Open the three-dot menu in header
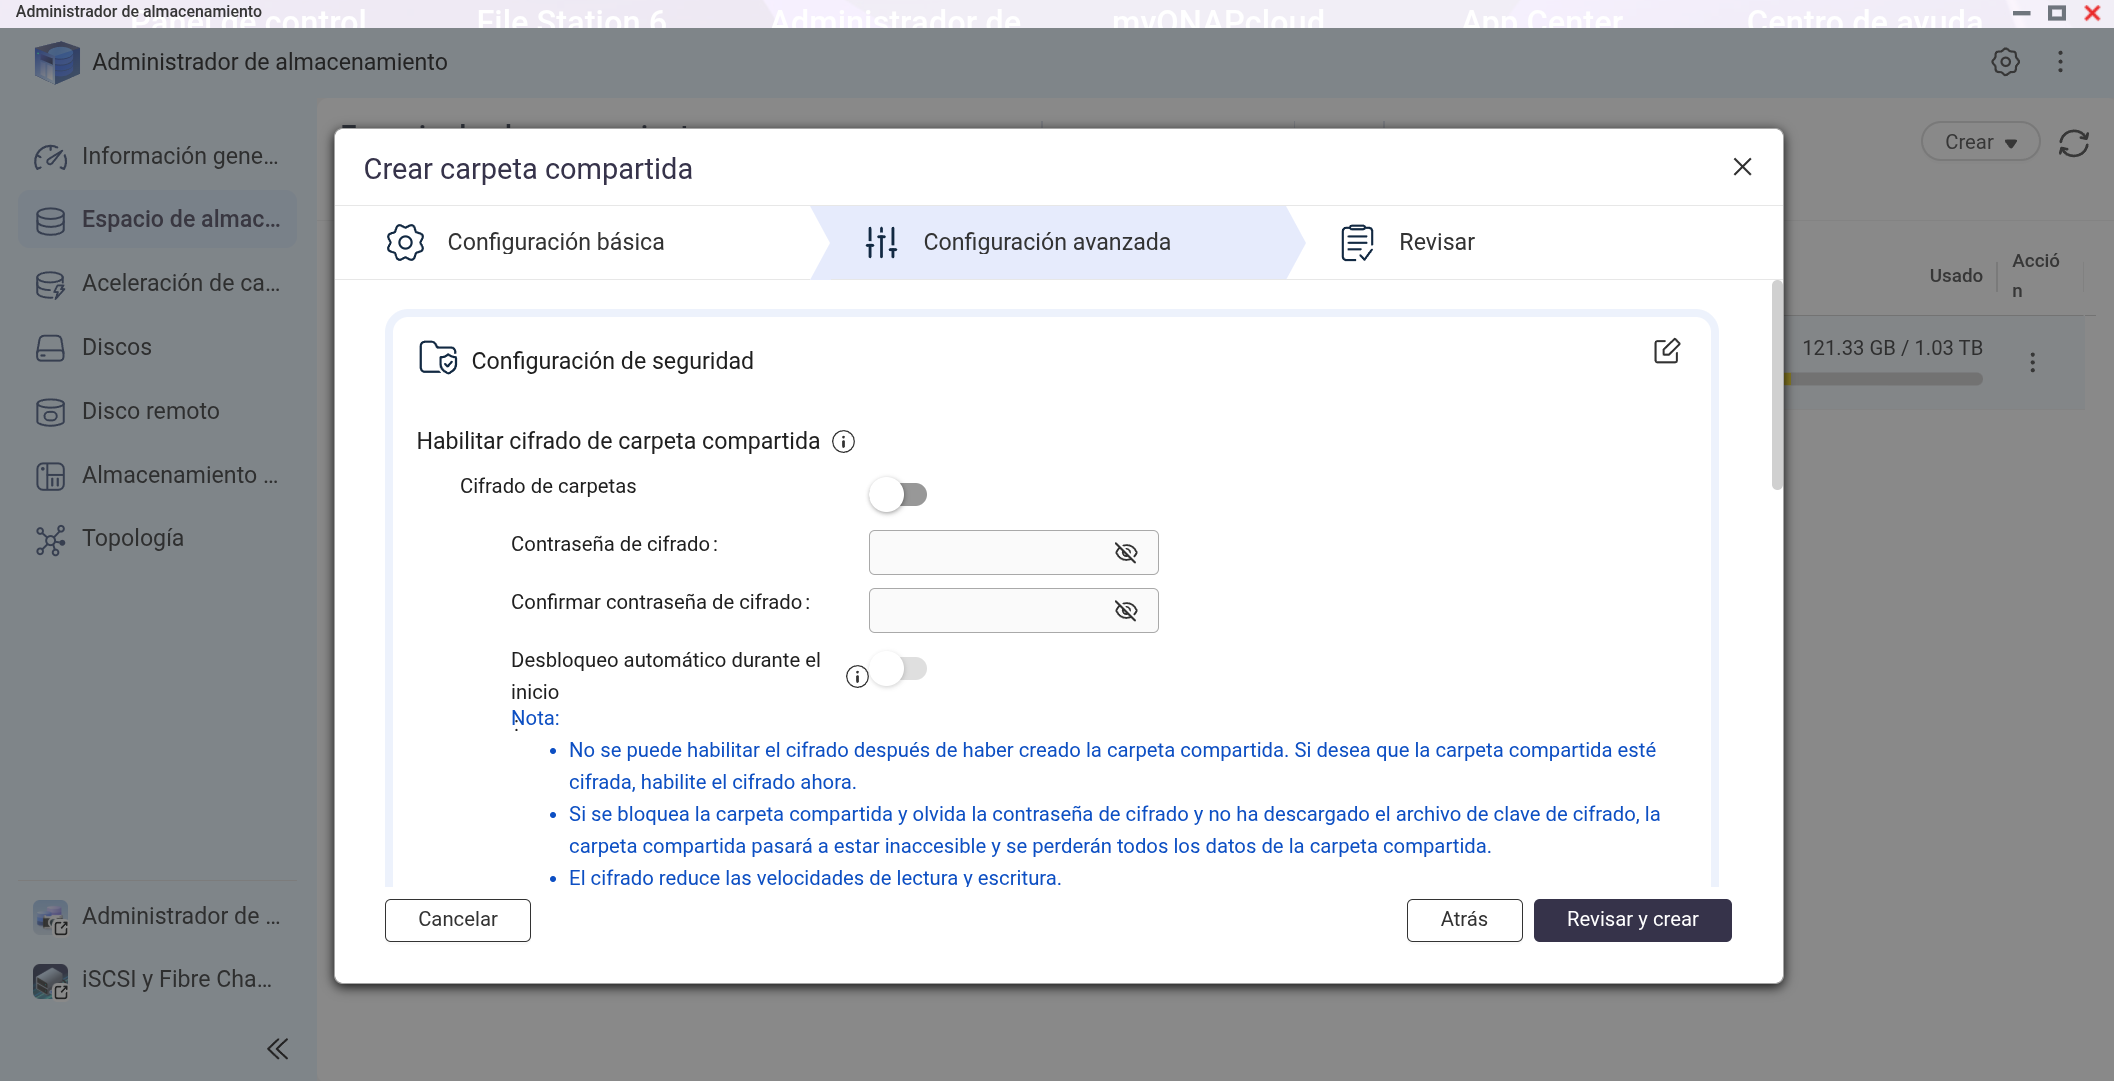The height and width of the screenshot is (1081, 2114). coord(2060,62)
